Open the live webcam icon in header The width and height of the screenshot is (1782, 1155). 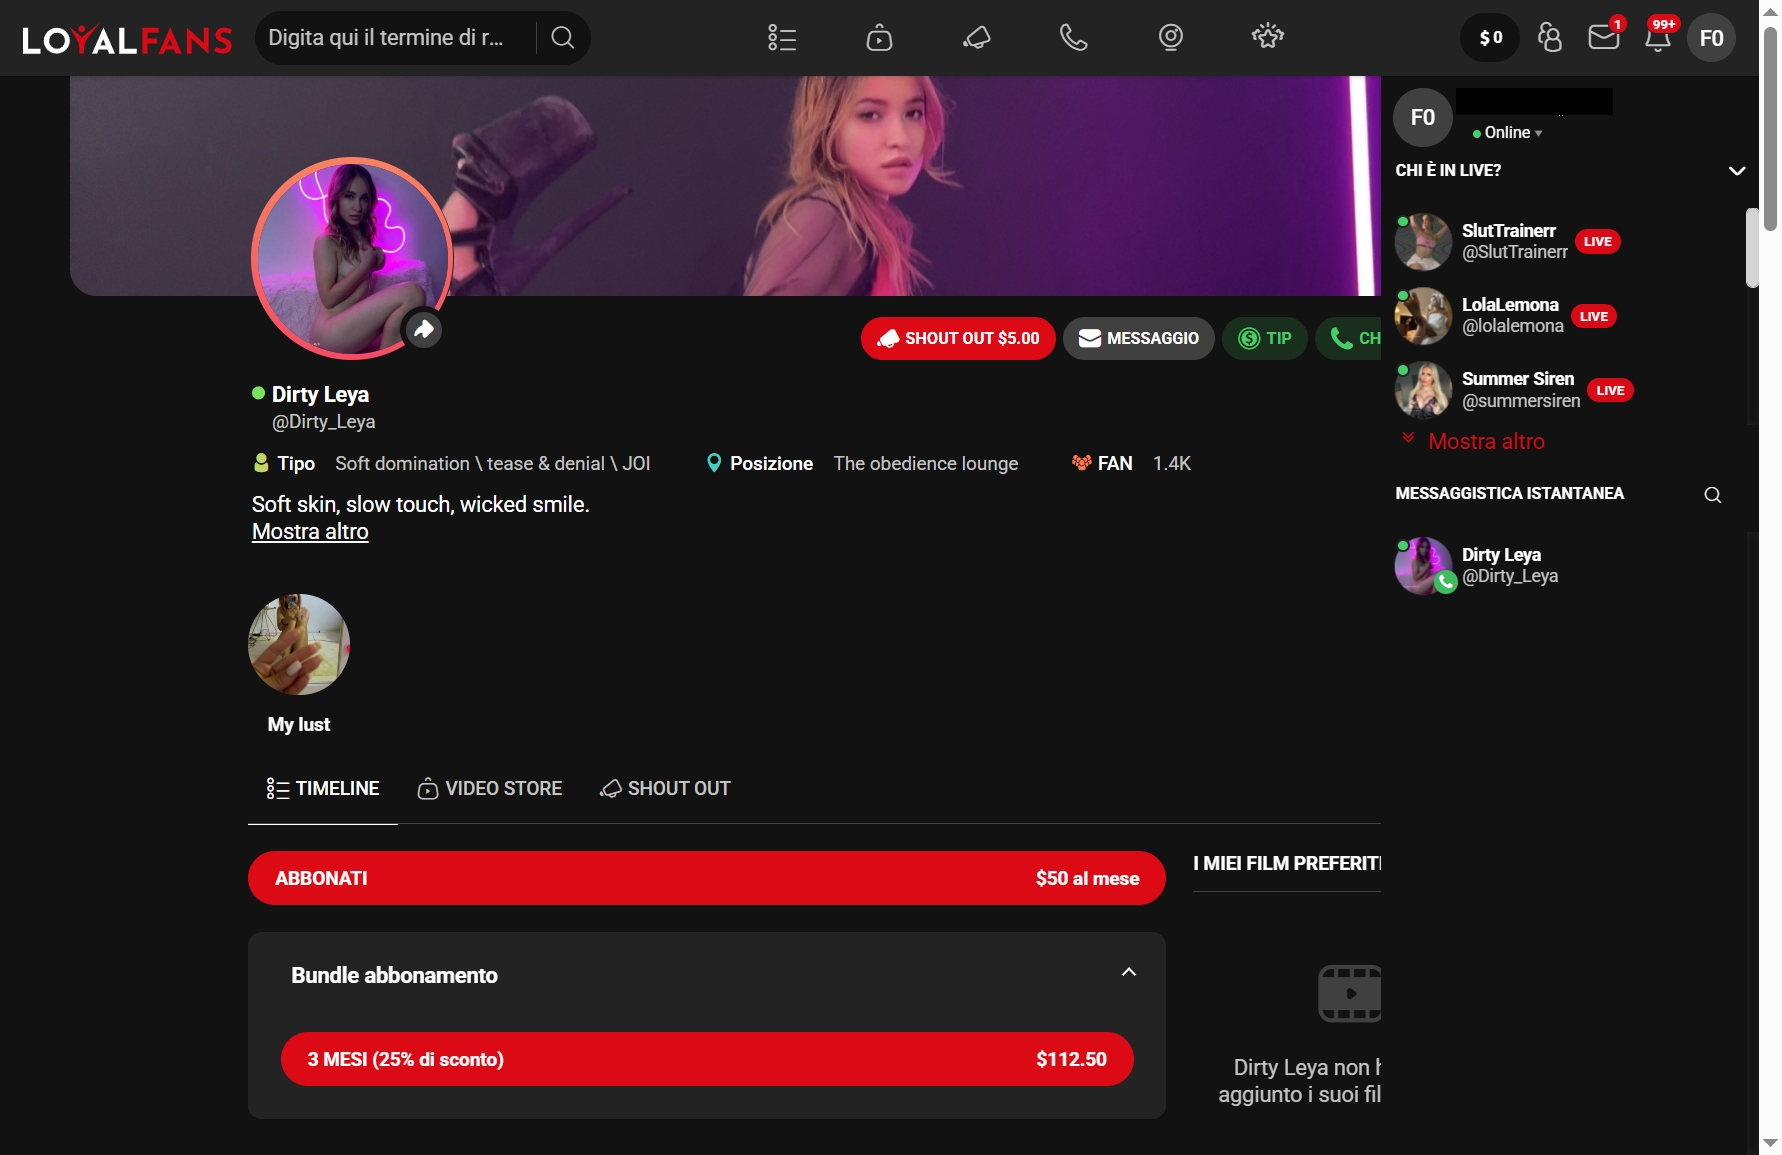pyautogui.click(x=1170, y=38)
